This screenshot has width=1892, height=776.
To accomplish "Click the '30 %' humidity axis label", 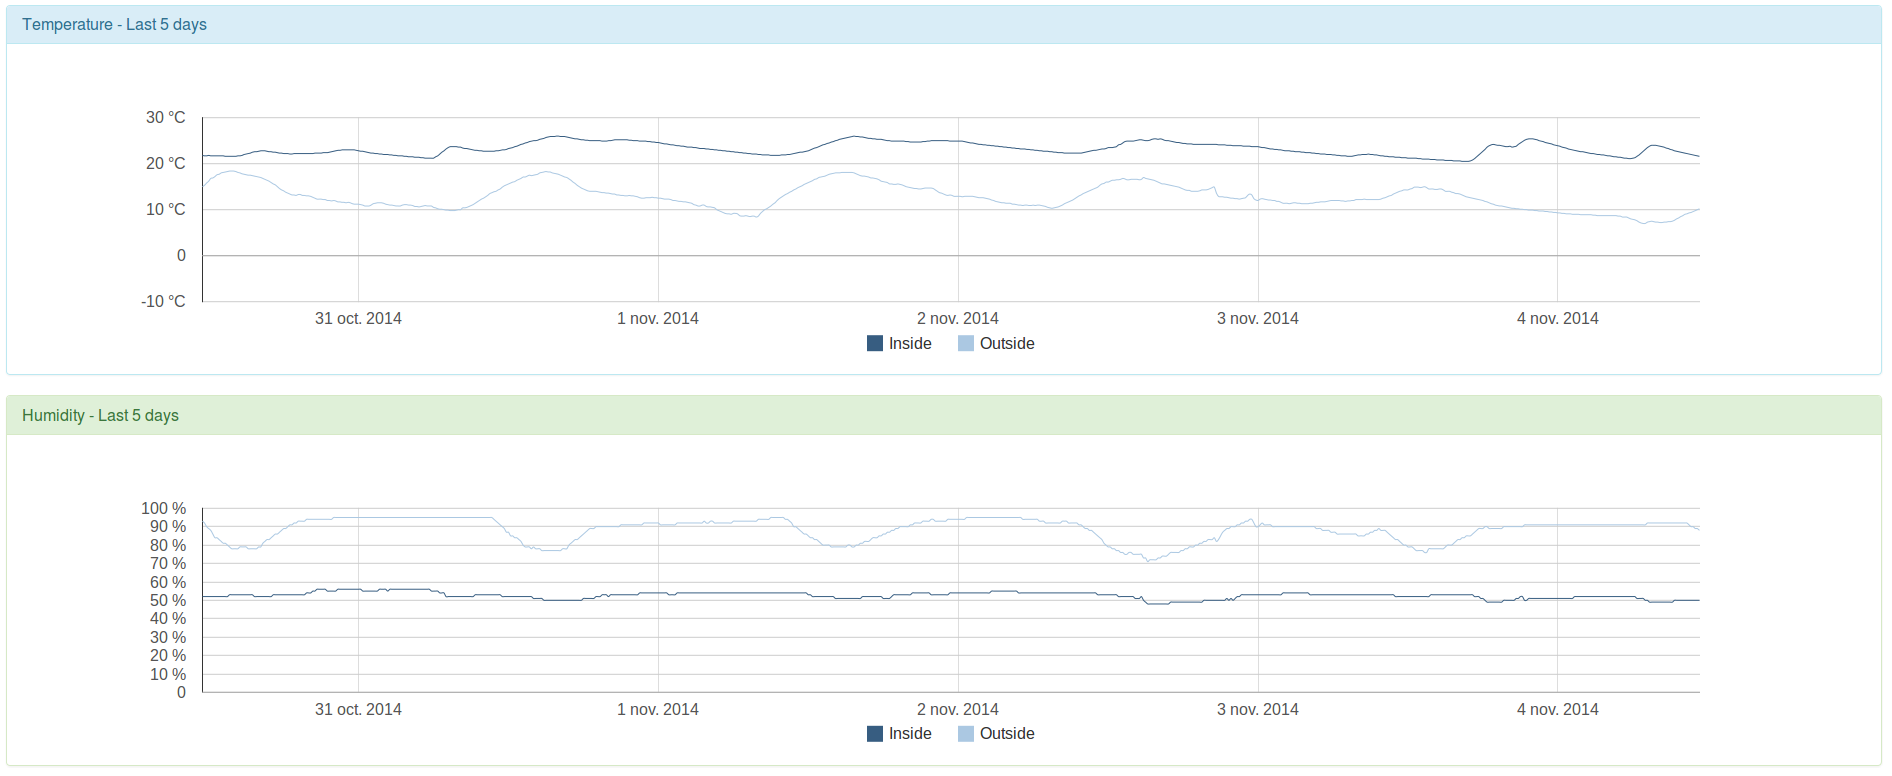I will tap(168, 637).
